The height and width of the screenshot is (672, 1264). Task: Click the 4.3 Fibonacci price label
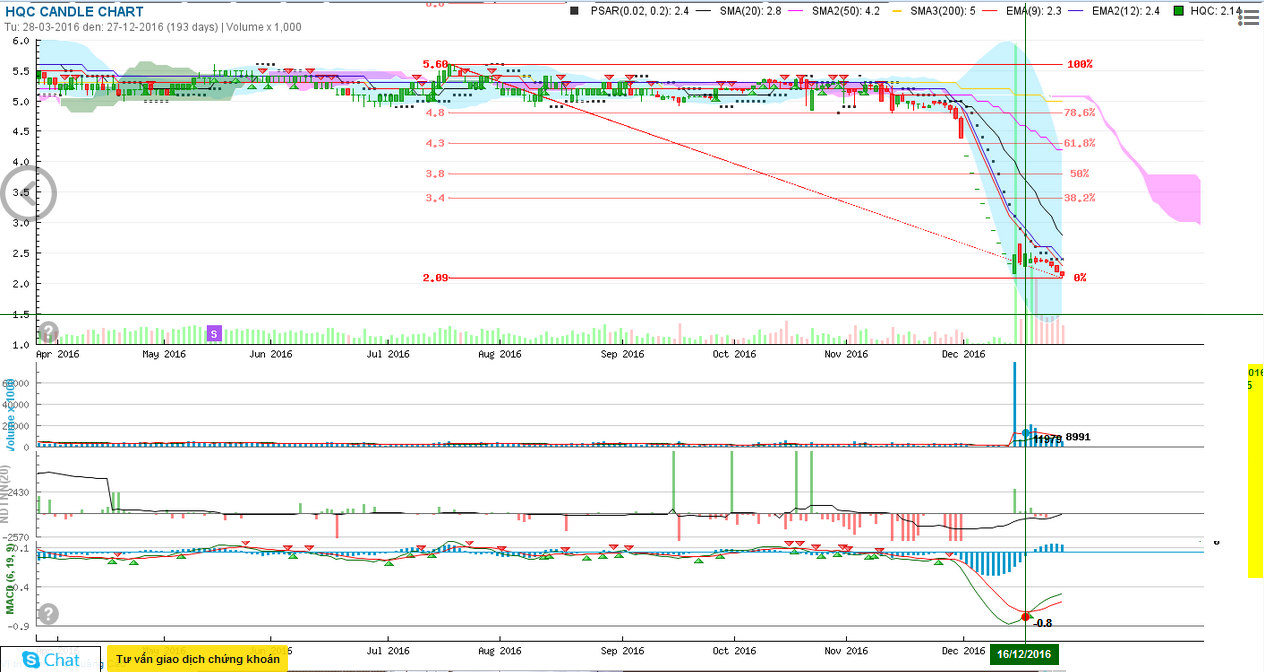click(435, 143)
